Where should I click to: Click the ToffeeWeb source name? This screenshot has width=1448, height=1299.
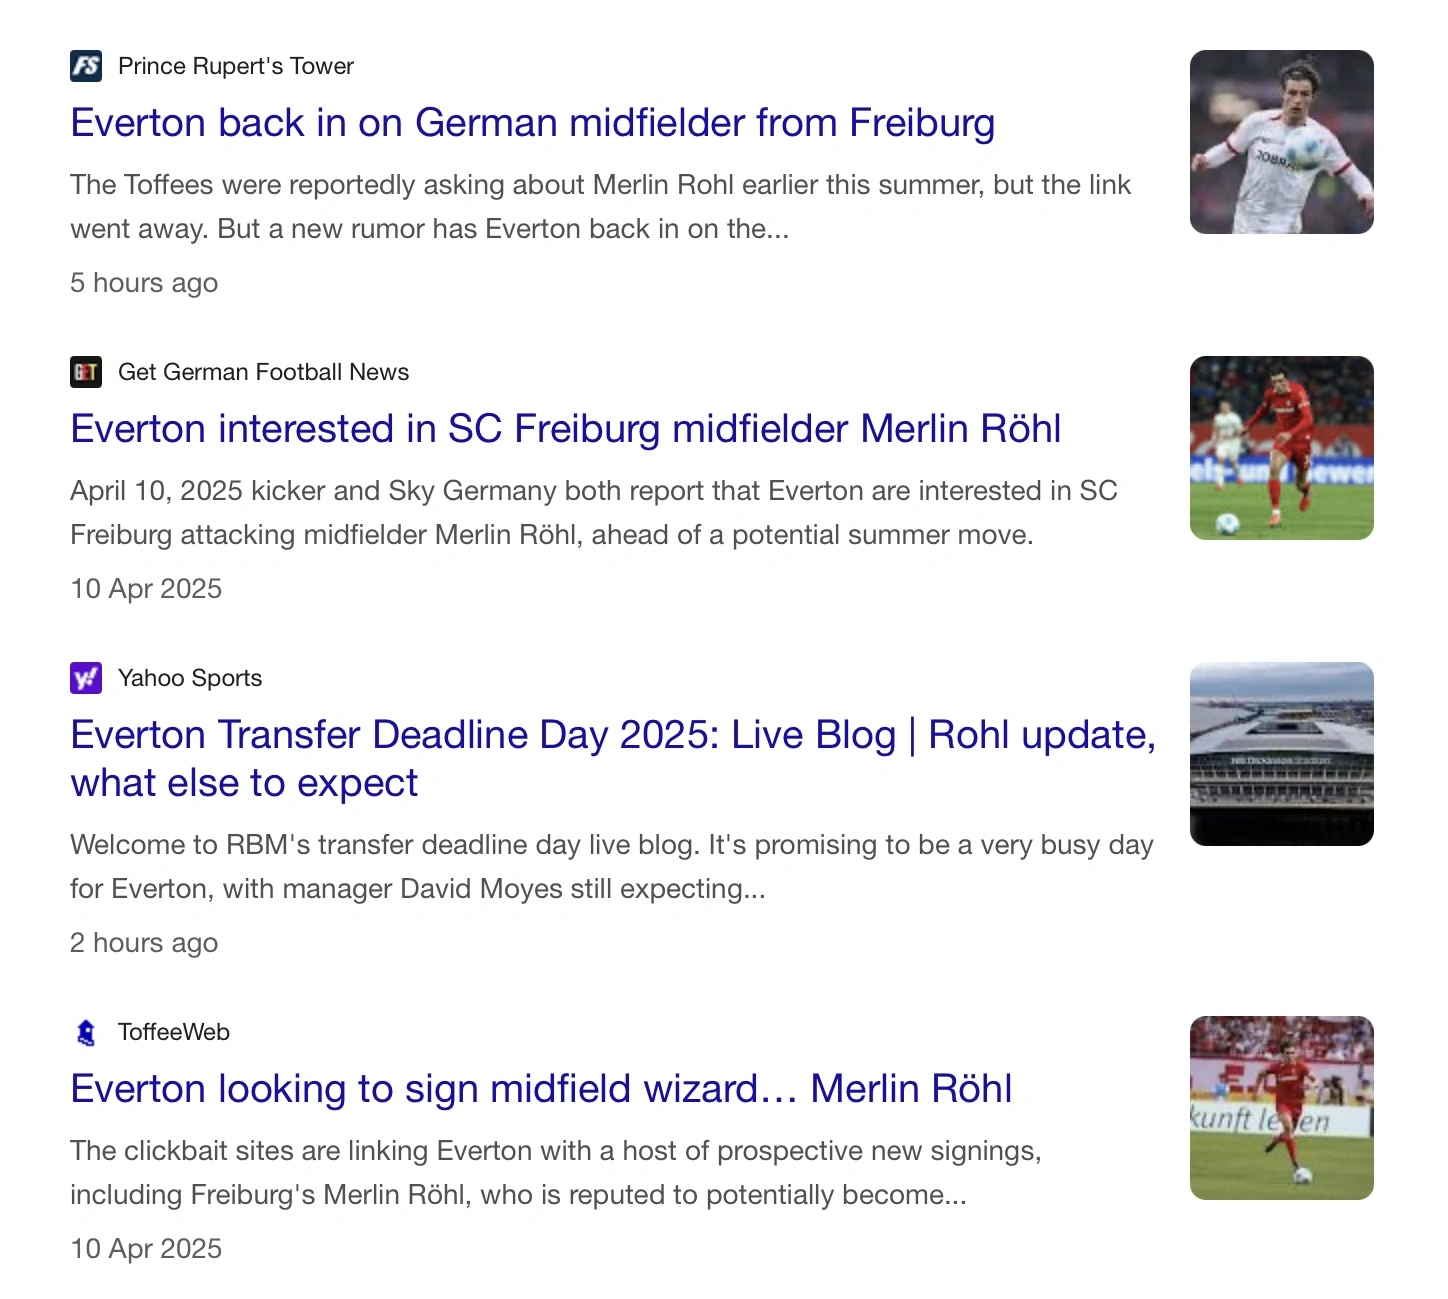(174, 1032)
